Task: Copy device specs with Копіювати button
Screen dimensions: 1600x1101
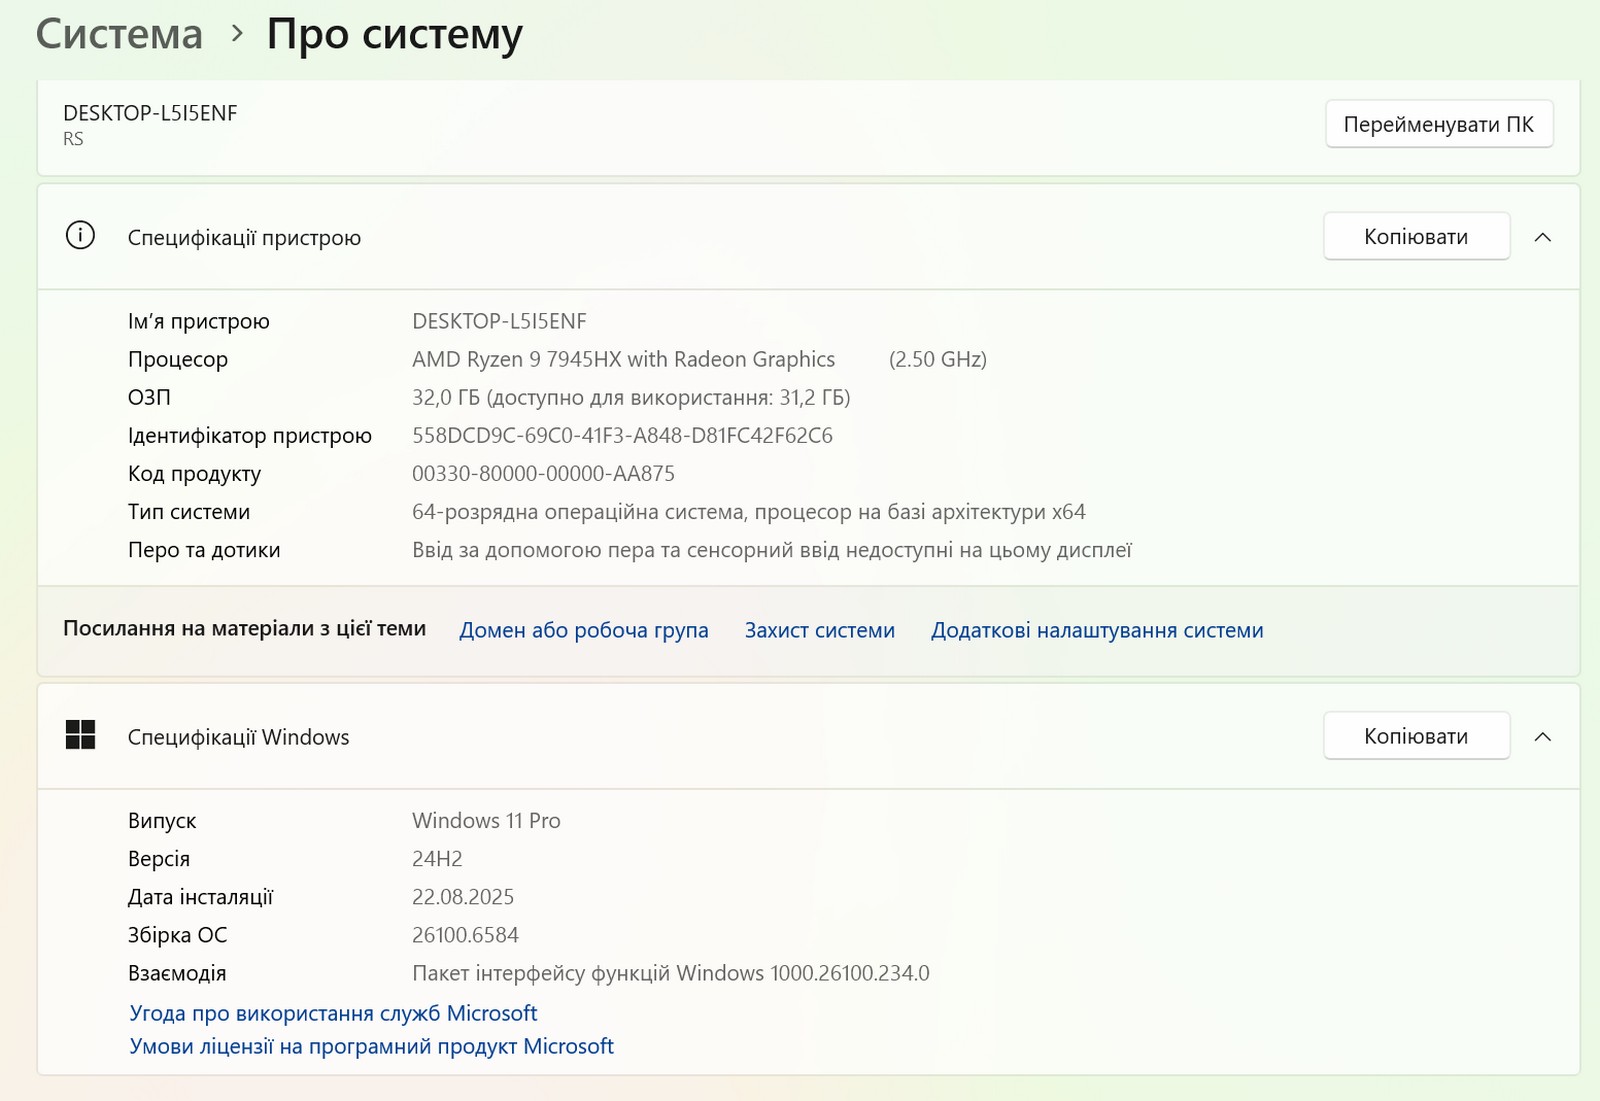Action: tap(1415, 237)
